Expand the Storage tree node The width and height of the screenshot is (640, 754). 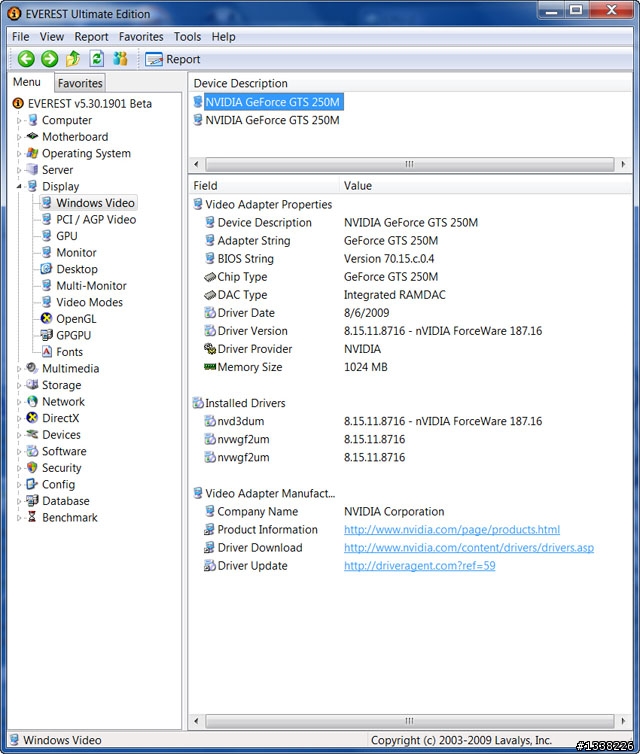pyautogui.click(x=19, y=386)
